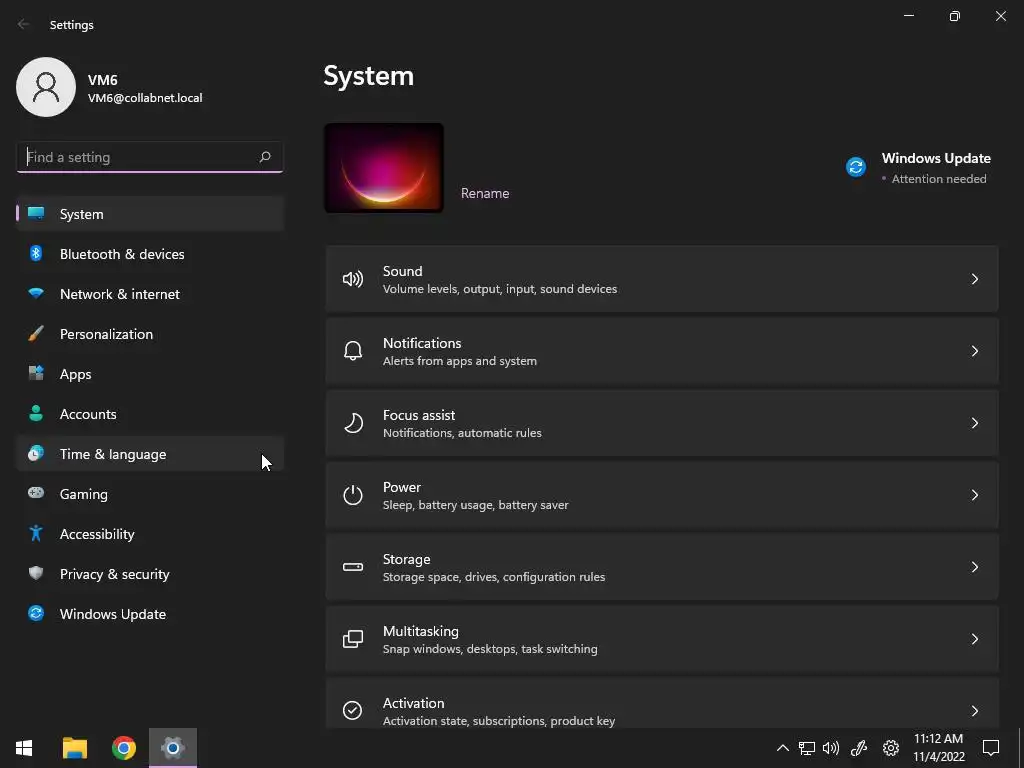Expand the Activation row chevron

pyautogui.click(x=974, y=711)
